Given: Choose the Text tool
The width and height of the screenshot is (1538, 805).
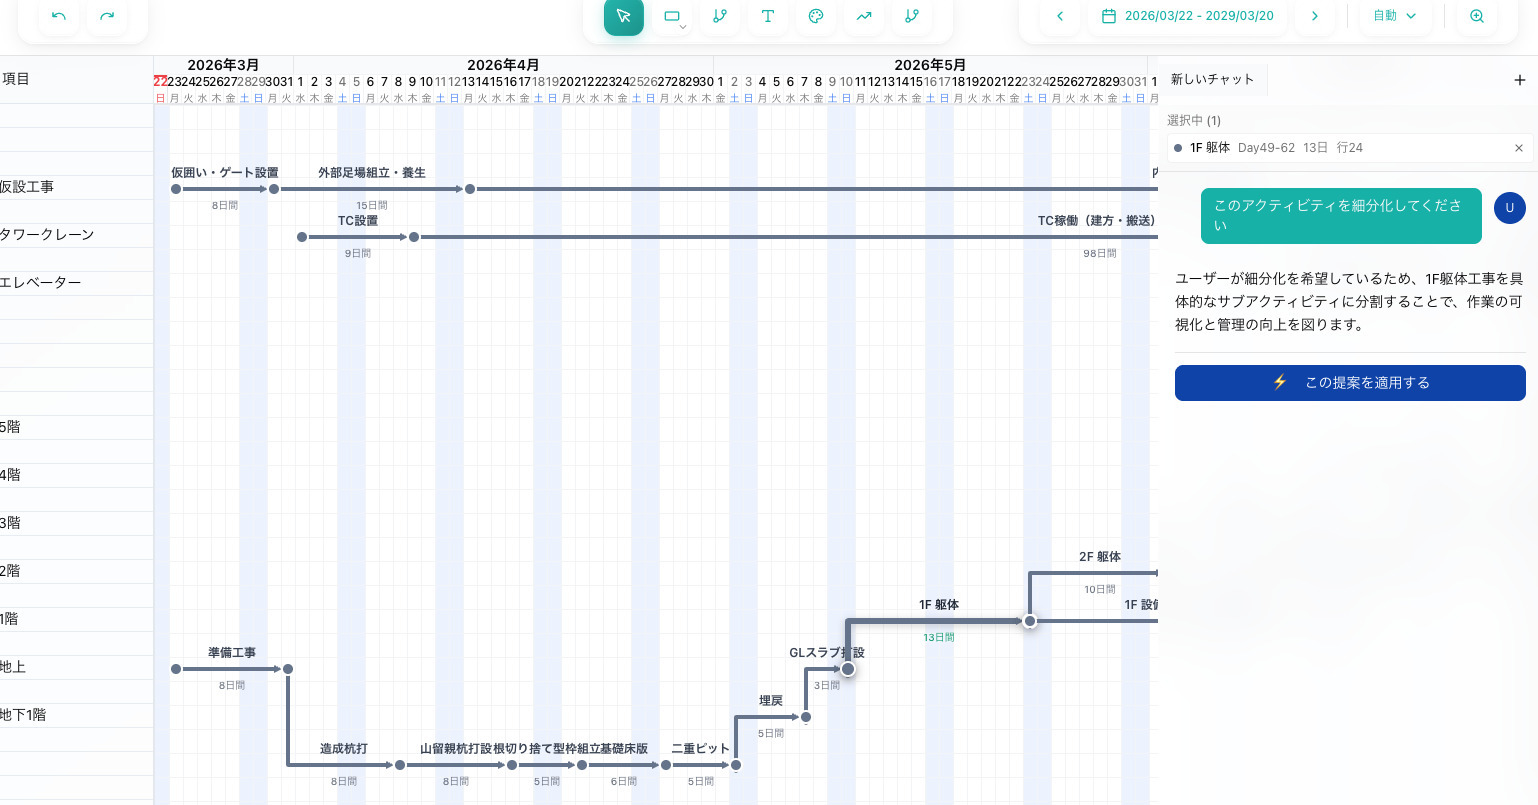Looking at the screenshot, I should (x=768, y=16).
